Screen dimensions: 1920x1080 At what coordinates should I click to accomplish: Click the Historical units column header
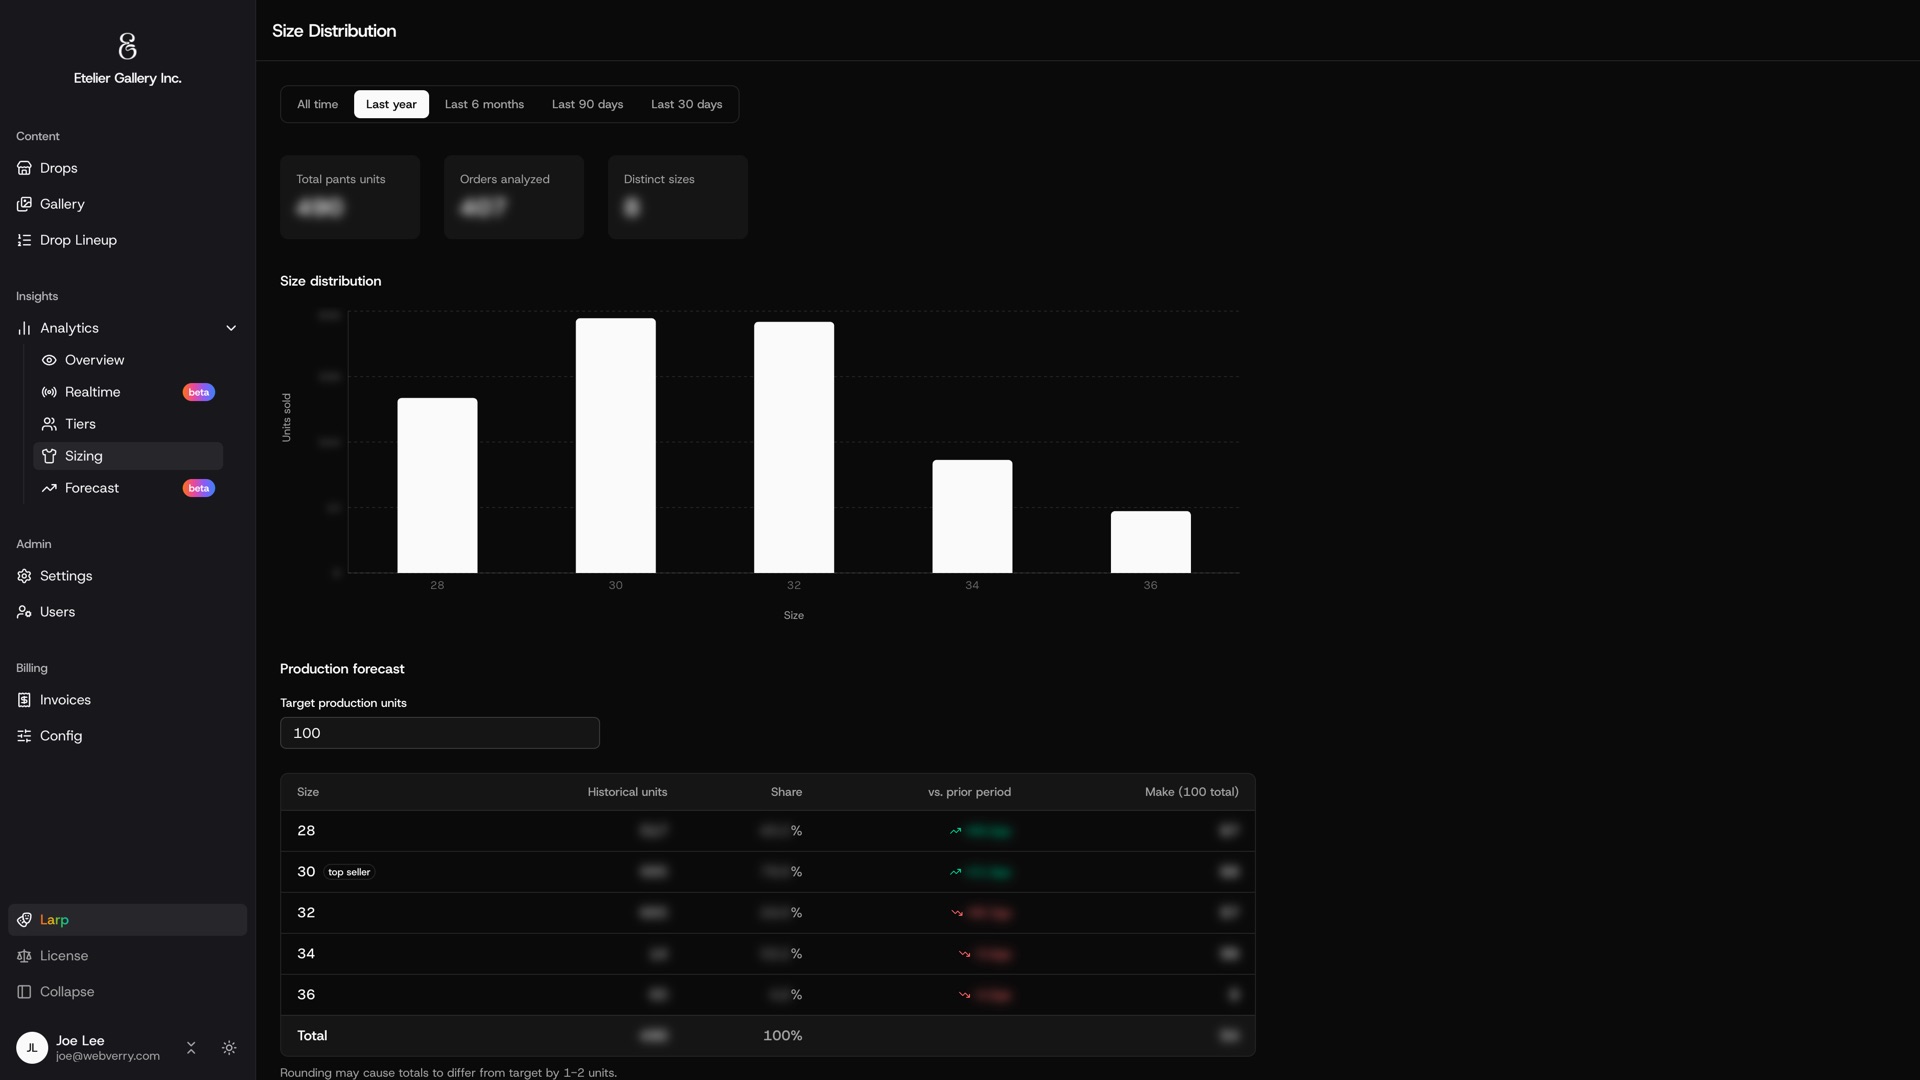coord(627,792)
